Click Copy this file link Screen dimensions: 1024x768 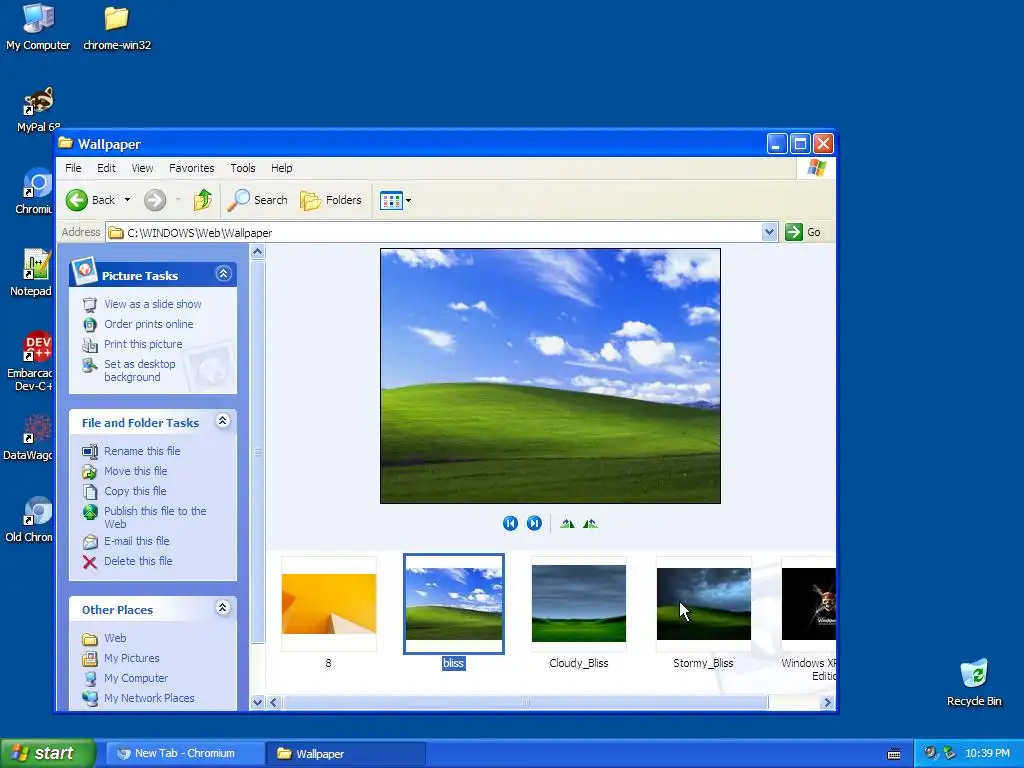coord(135,491)
